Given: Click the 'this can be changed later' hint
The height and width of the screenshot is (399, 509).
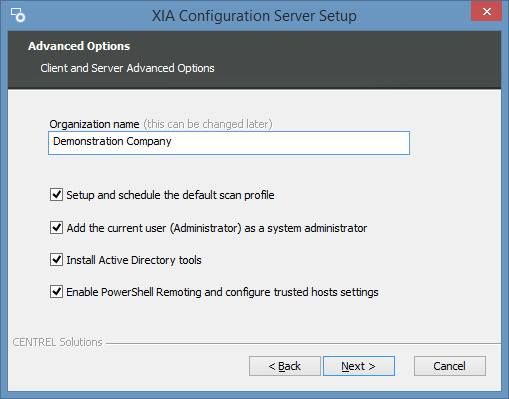Looking at the screenshot, I should (208, 124).
